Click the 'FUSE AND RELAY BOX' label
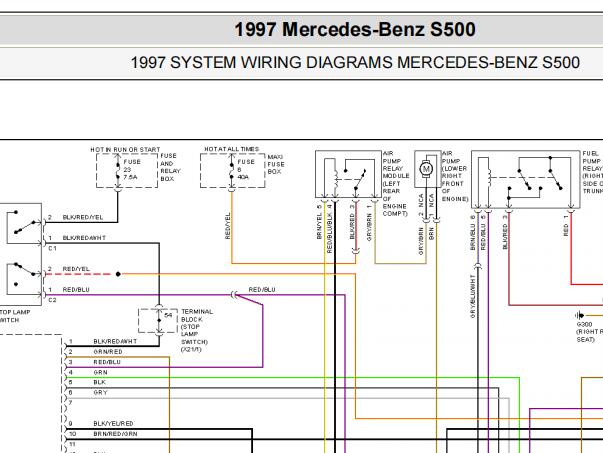This screenshot has height=453, width=603. [170, 167]
